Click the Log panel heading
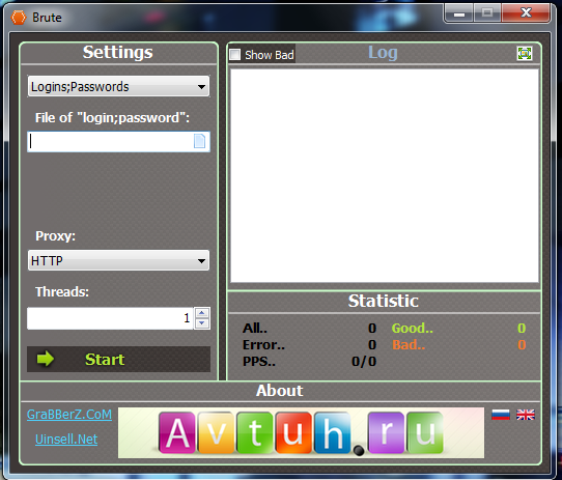Screen dimensions: 562x480 tap(383, 53)
